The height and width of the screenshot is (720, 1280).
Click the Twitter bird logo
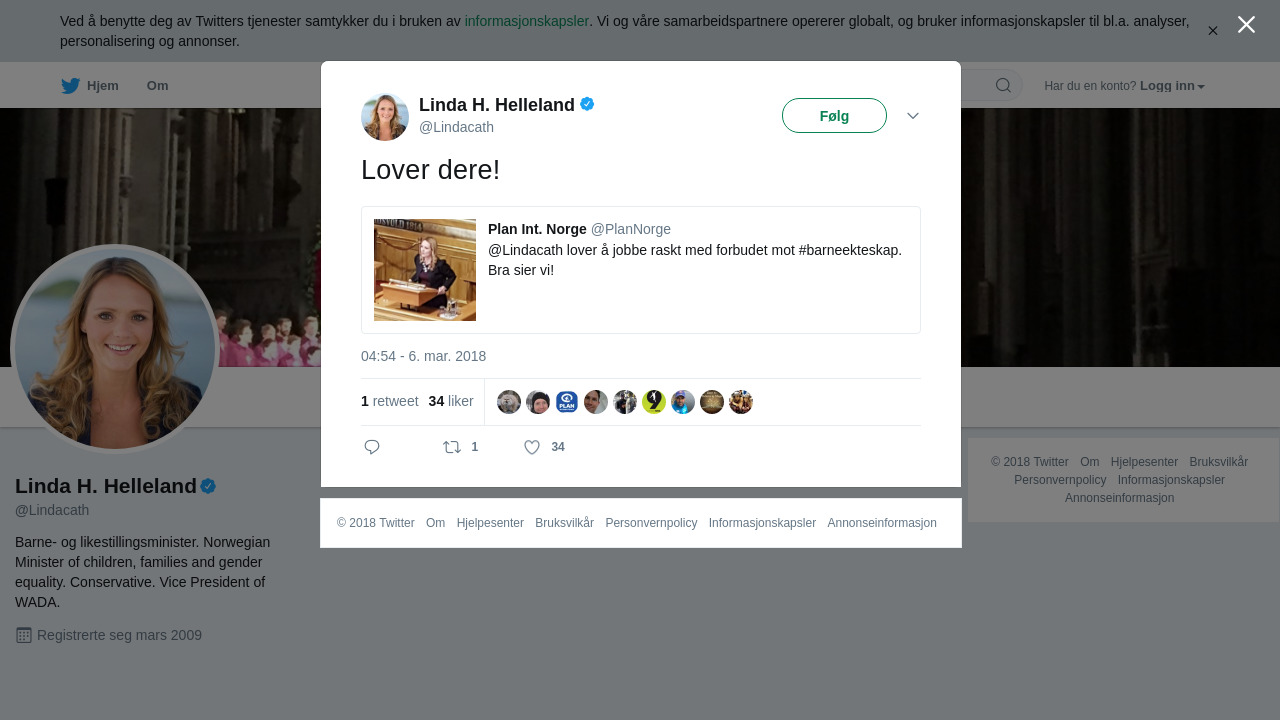tap(70, 86)
